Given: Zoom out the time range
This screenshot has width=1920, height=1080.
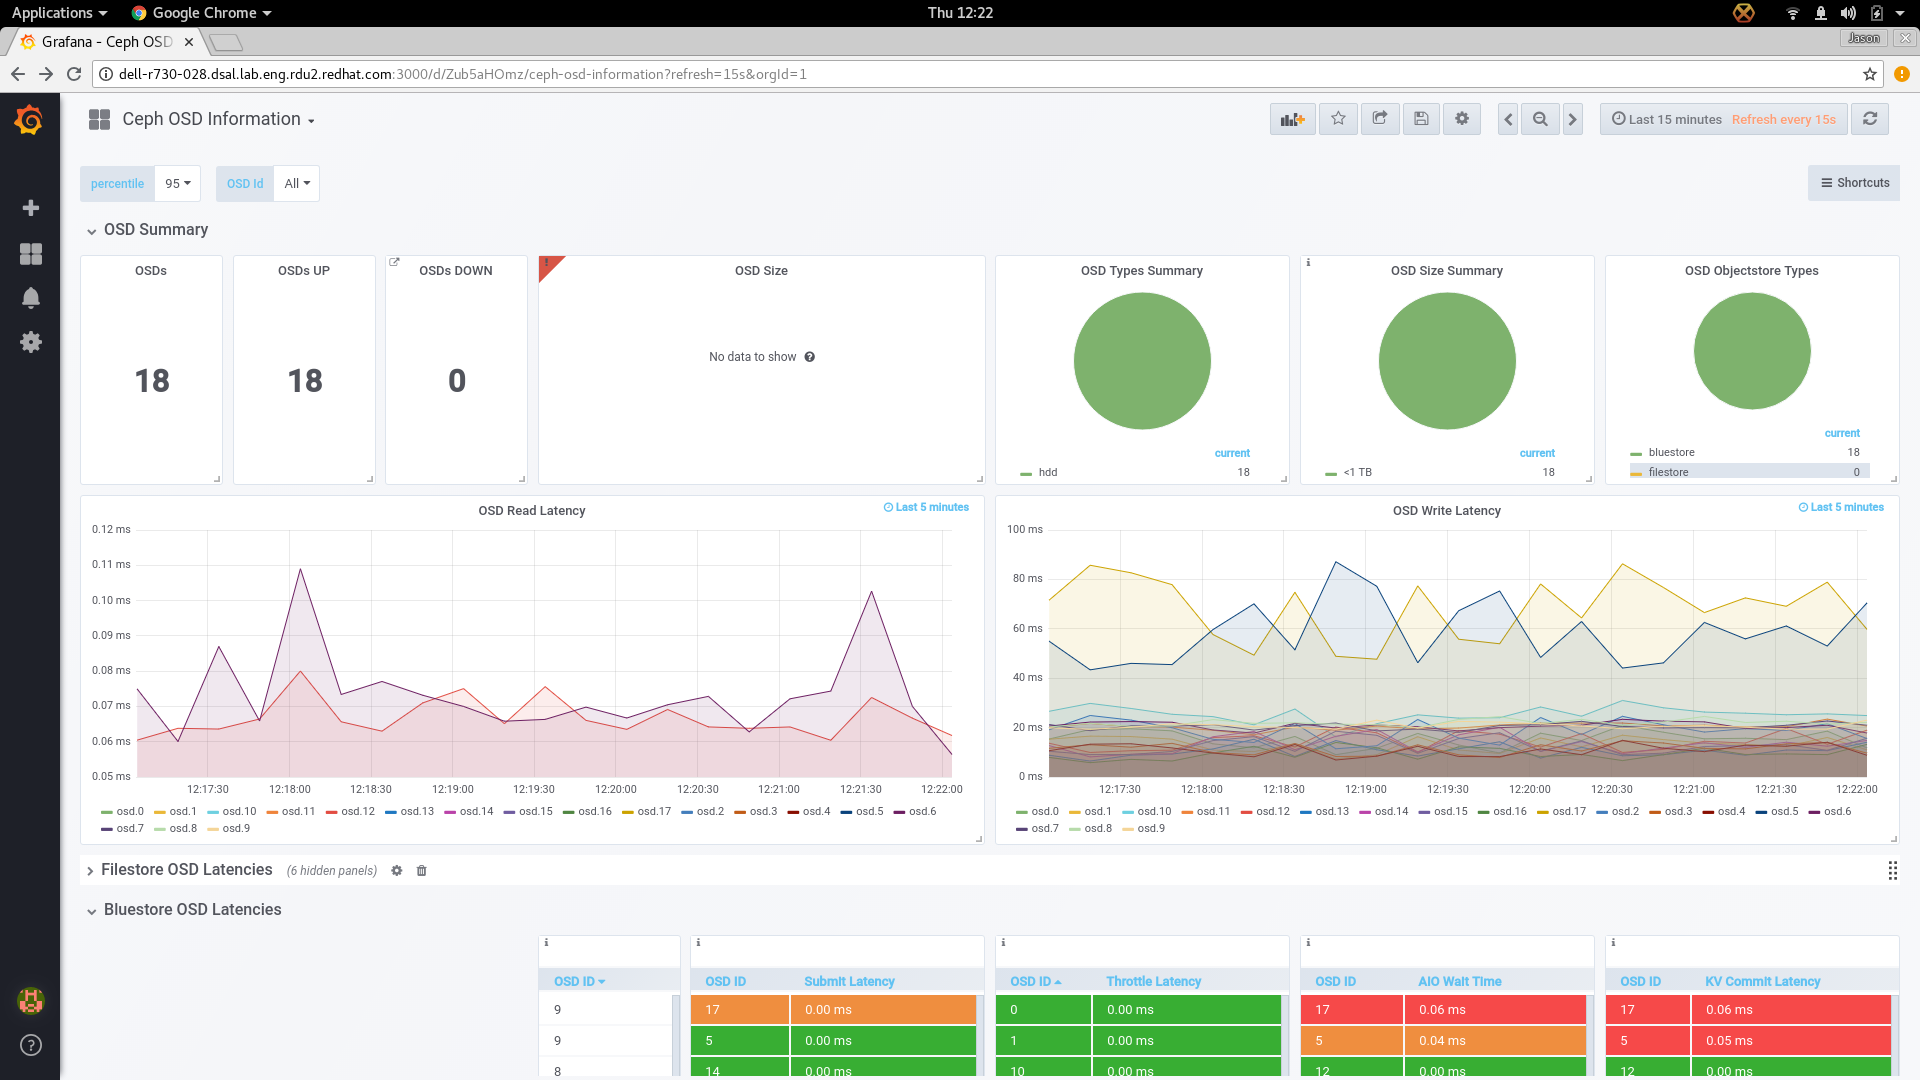Looking at the screenshot, I should pyautogui.click(x=1540, y=119).
